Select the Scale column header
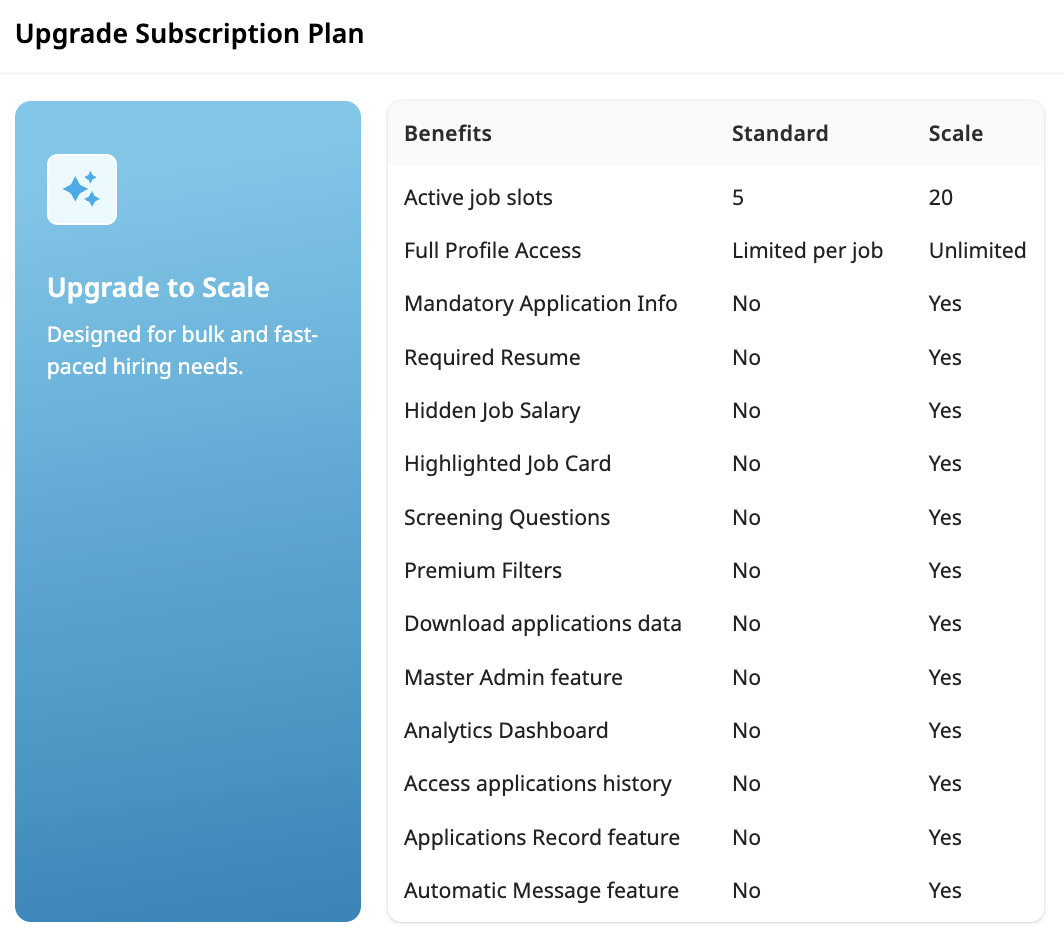The width and height of the screenshot is (1064, 946). click(955, 133)
